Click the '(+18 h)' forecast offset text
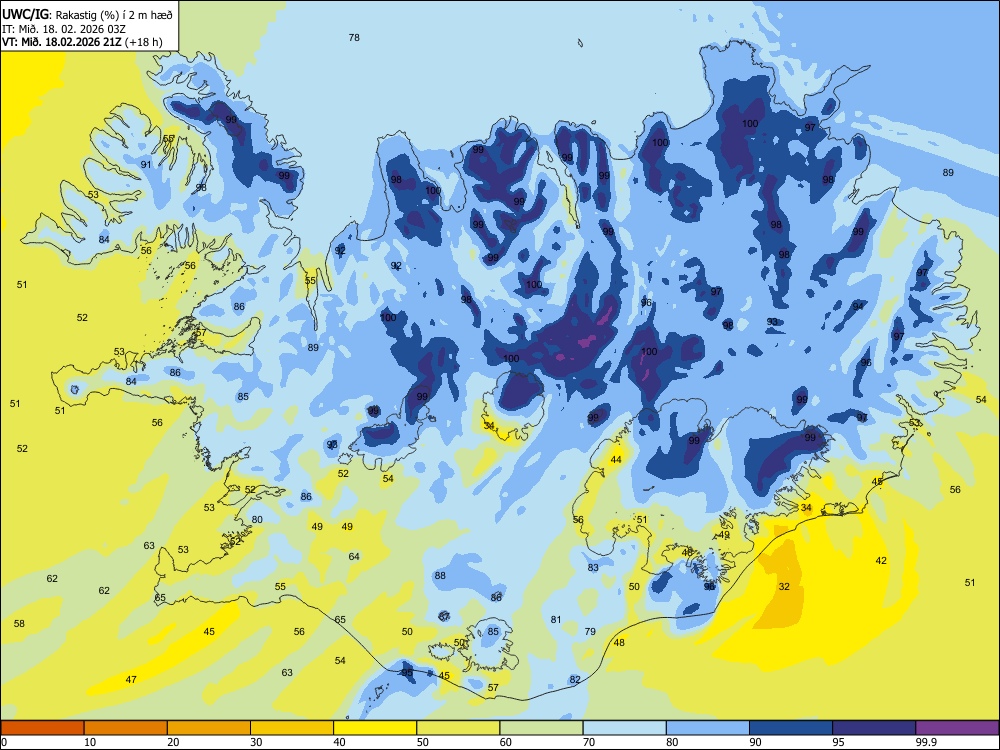1000x750 pixels. point(144,43)
